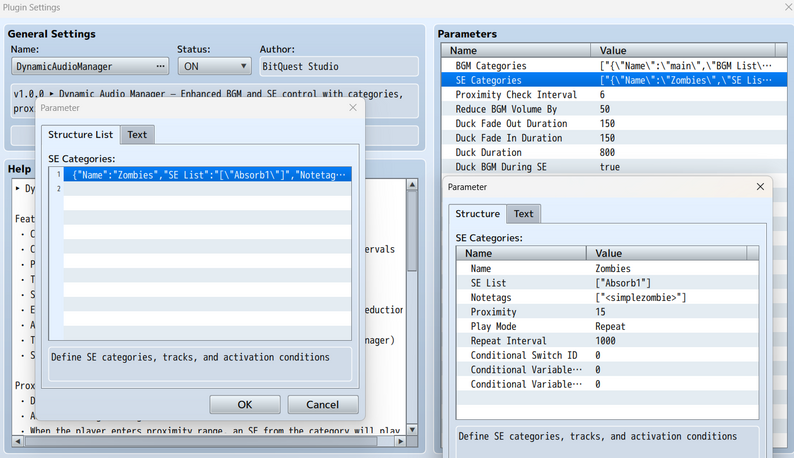The height and width of the screenshot is (458, 794).
Task: Select the Repeat Interval 1000 row
Action: coord(607,341)
